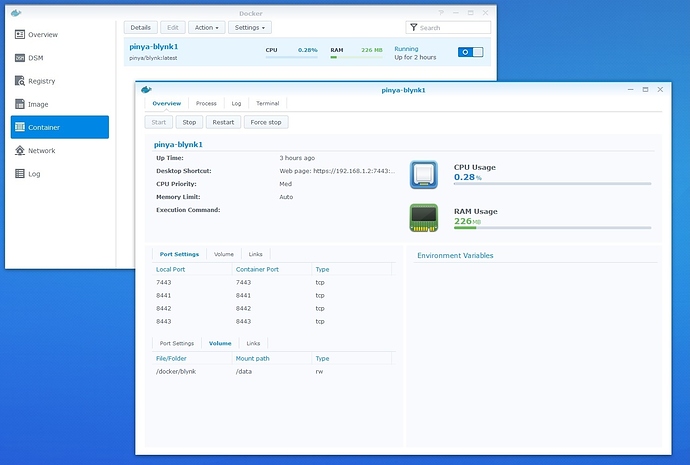Click the /docker/blynk folder entry

[x=176, y=371]
